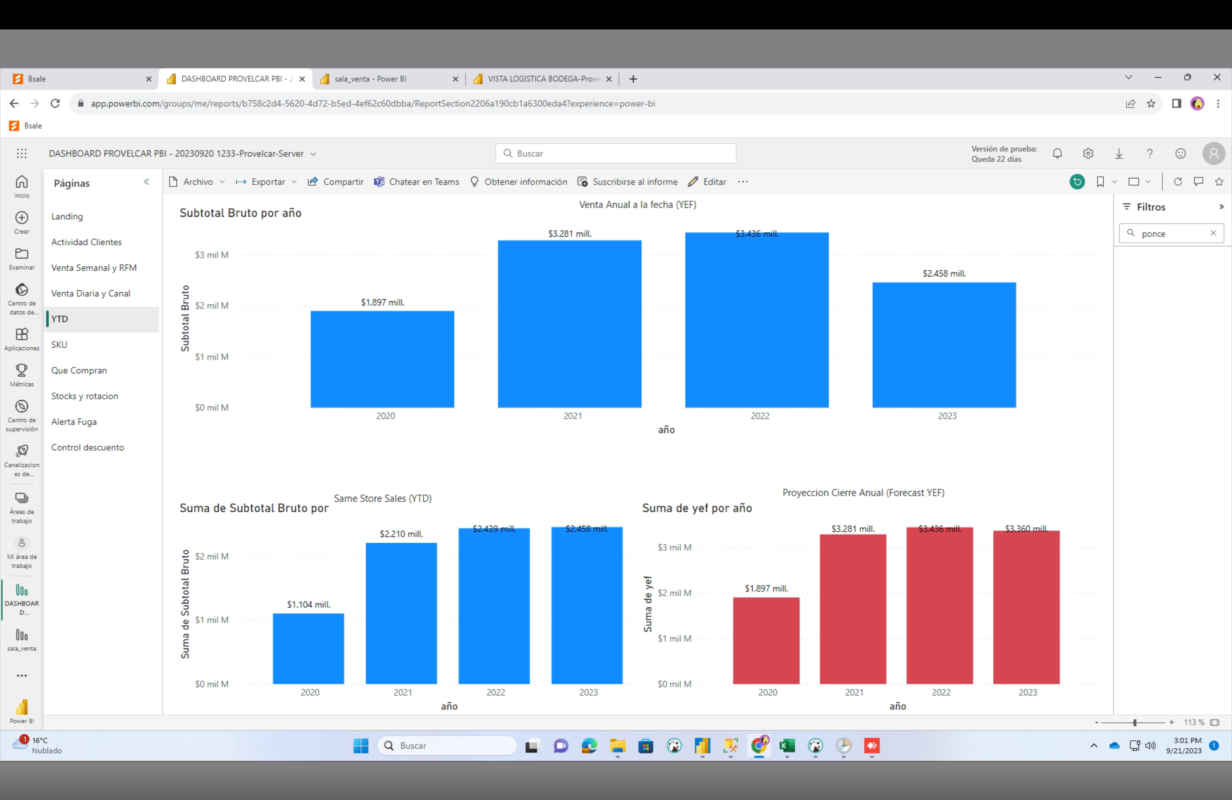Adjust the zoom slider at bottom right
1232x800 pixels.
1134,722
